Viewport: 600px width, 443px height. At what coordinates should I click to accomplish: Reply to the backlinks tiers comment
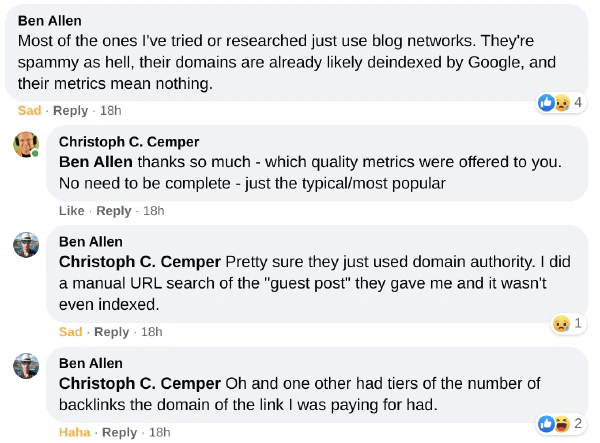click(x=119, y=432)
